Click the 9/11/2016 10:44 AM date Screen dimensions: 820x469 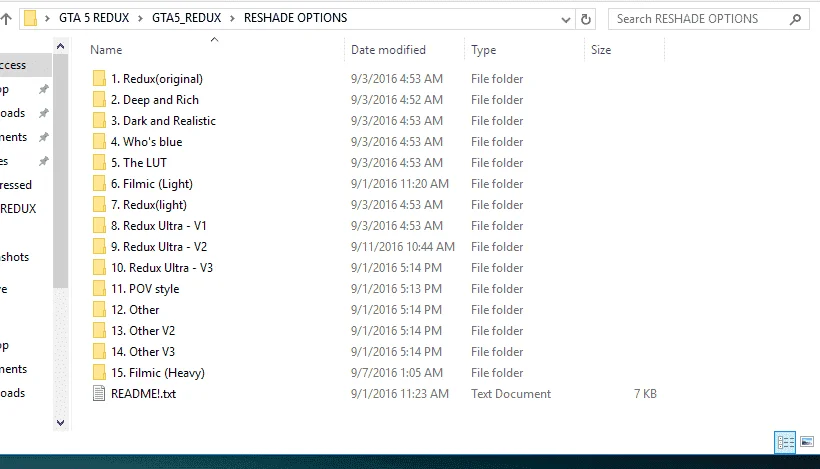pyautogui.click(x=403, y=247)
